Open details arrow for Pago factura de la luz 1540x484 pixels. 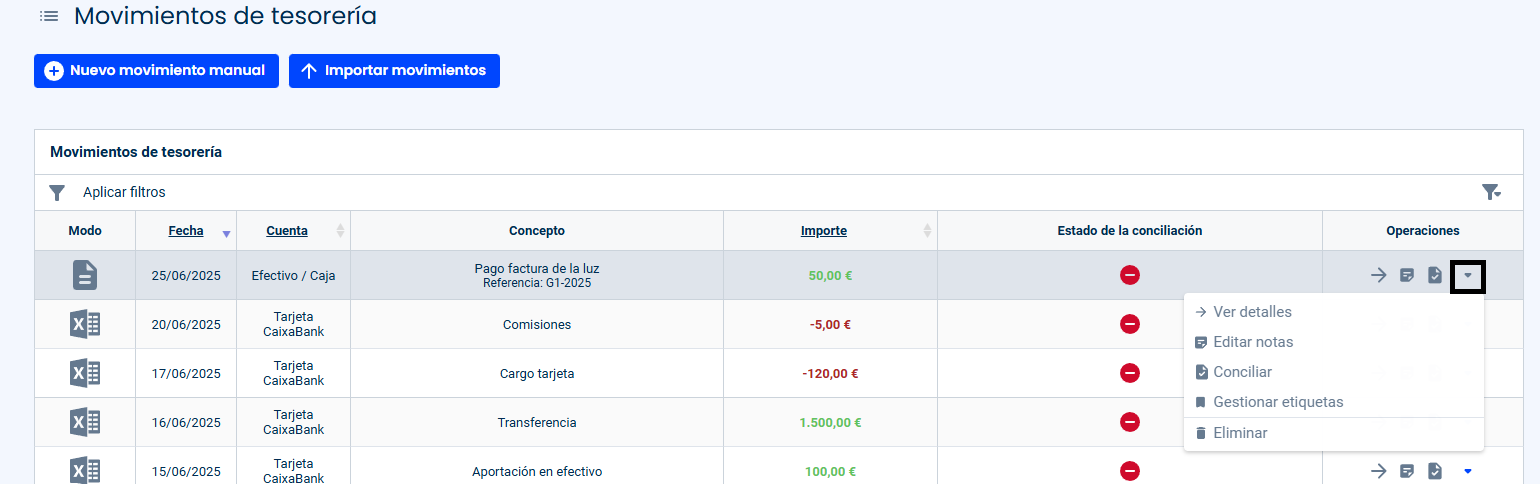tap(1378, 275)
